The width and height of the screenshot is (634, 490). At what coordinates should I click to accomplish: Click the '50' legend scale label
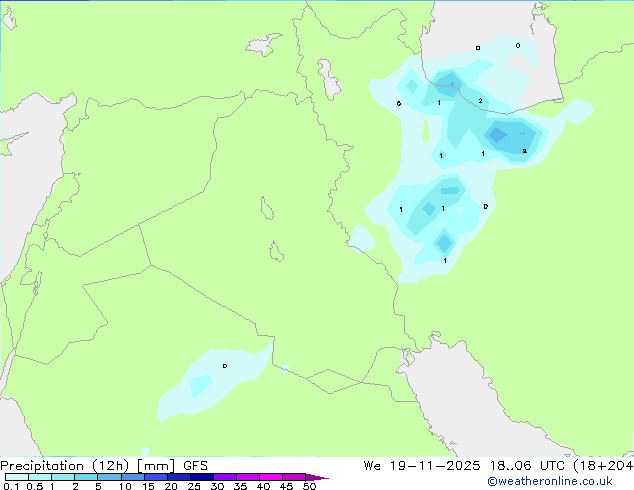point(309,486)
